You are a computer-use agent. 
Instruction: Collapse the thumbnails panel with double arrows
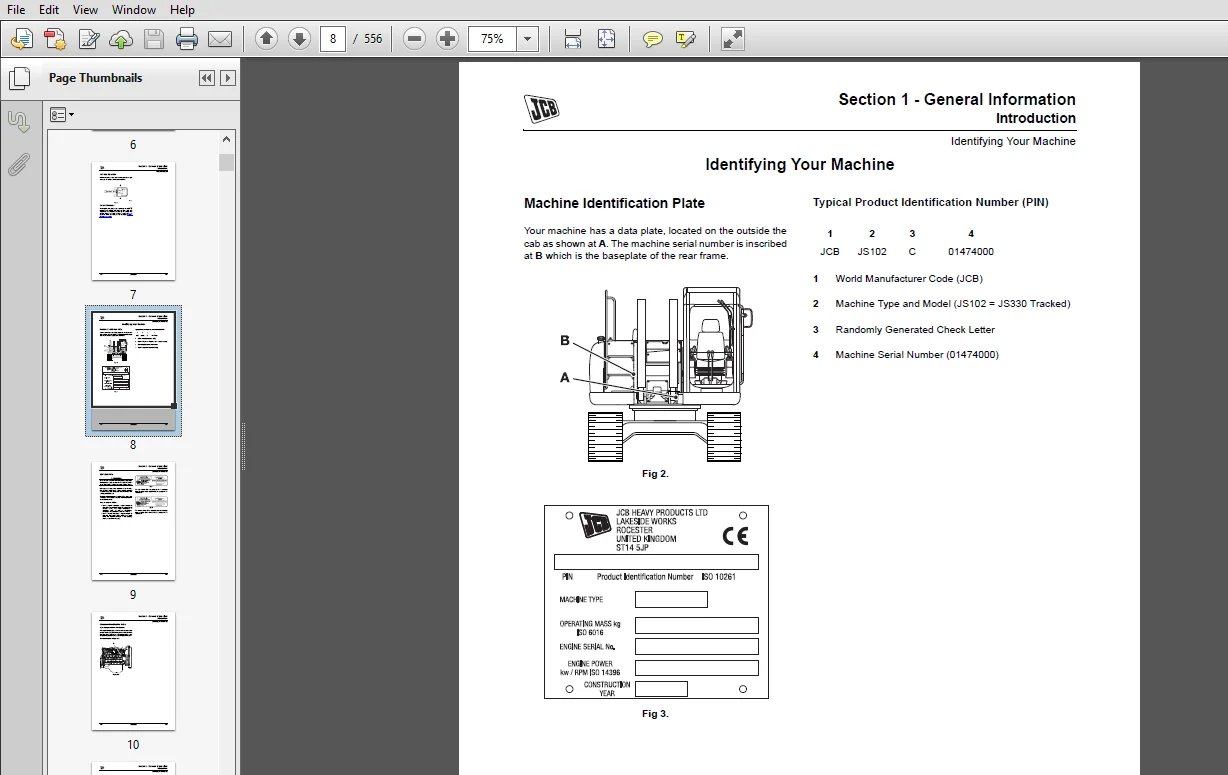207,78
